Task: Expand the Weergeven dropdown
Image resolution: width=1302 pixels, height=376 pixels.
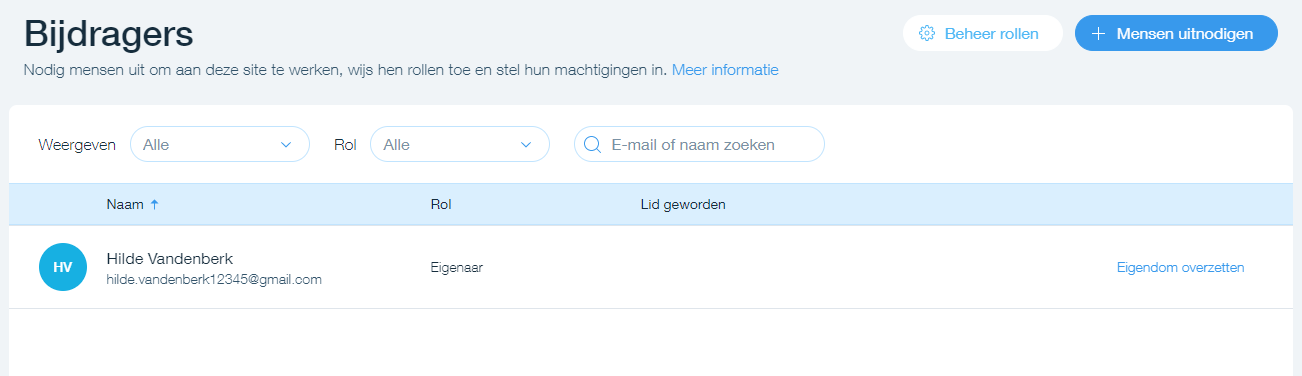Action: (220, 144)
